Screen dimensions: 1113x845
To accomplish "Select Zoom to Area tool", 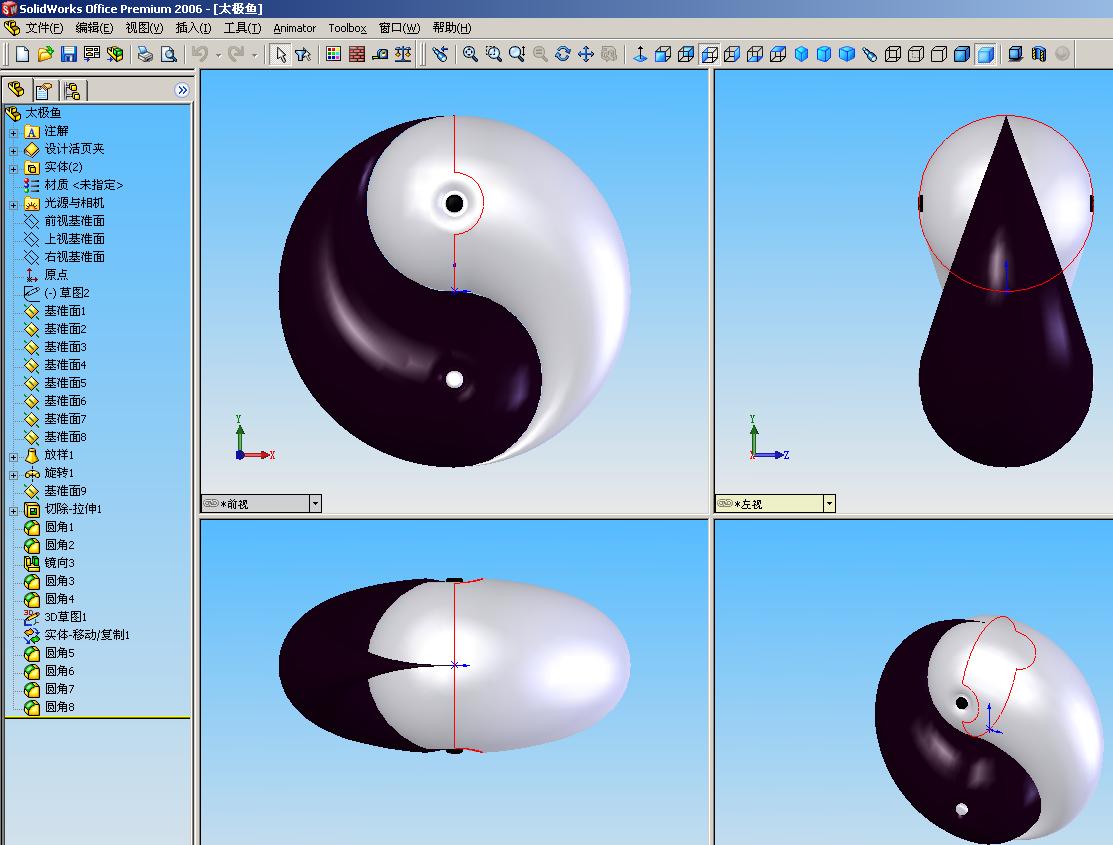I will click(493, 54).
